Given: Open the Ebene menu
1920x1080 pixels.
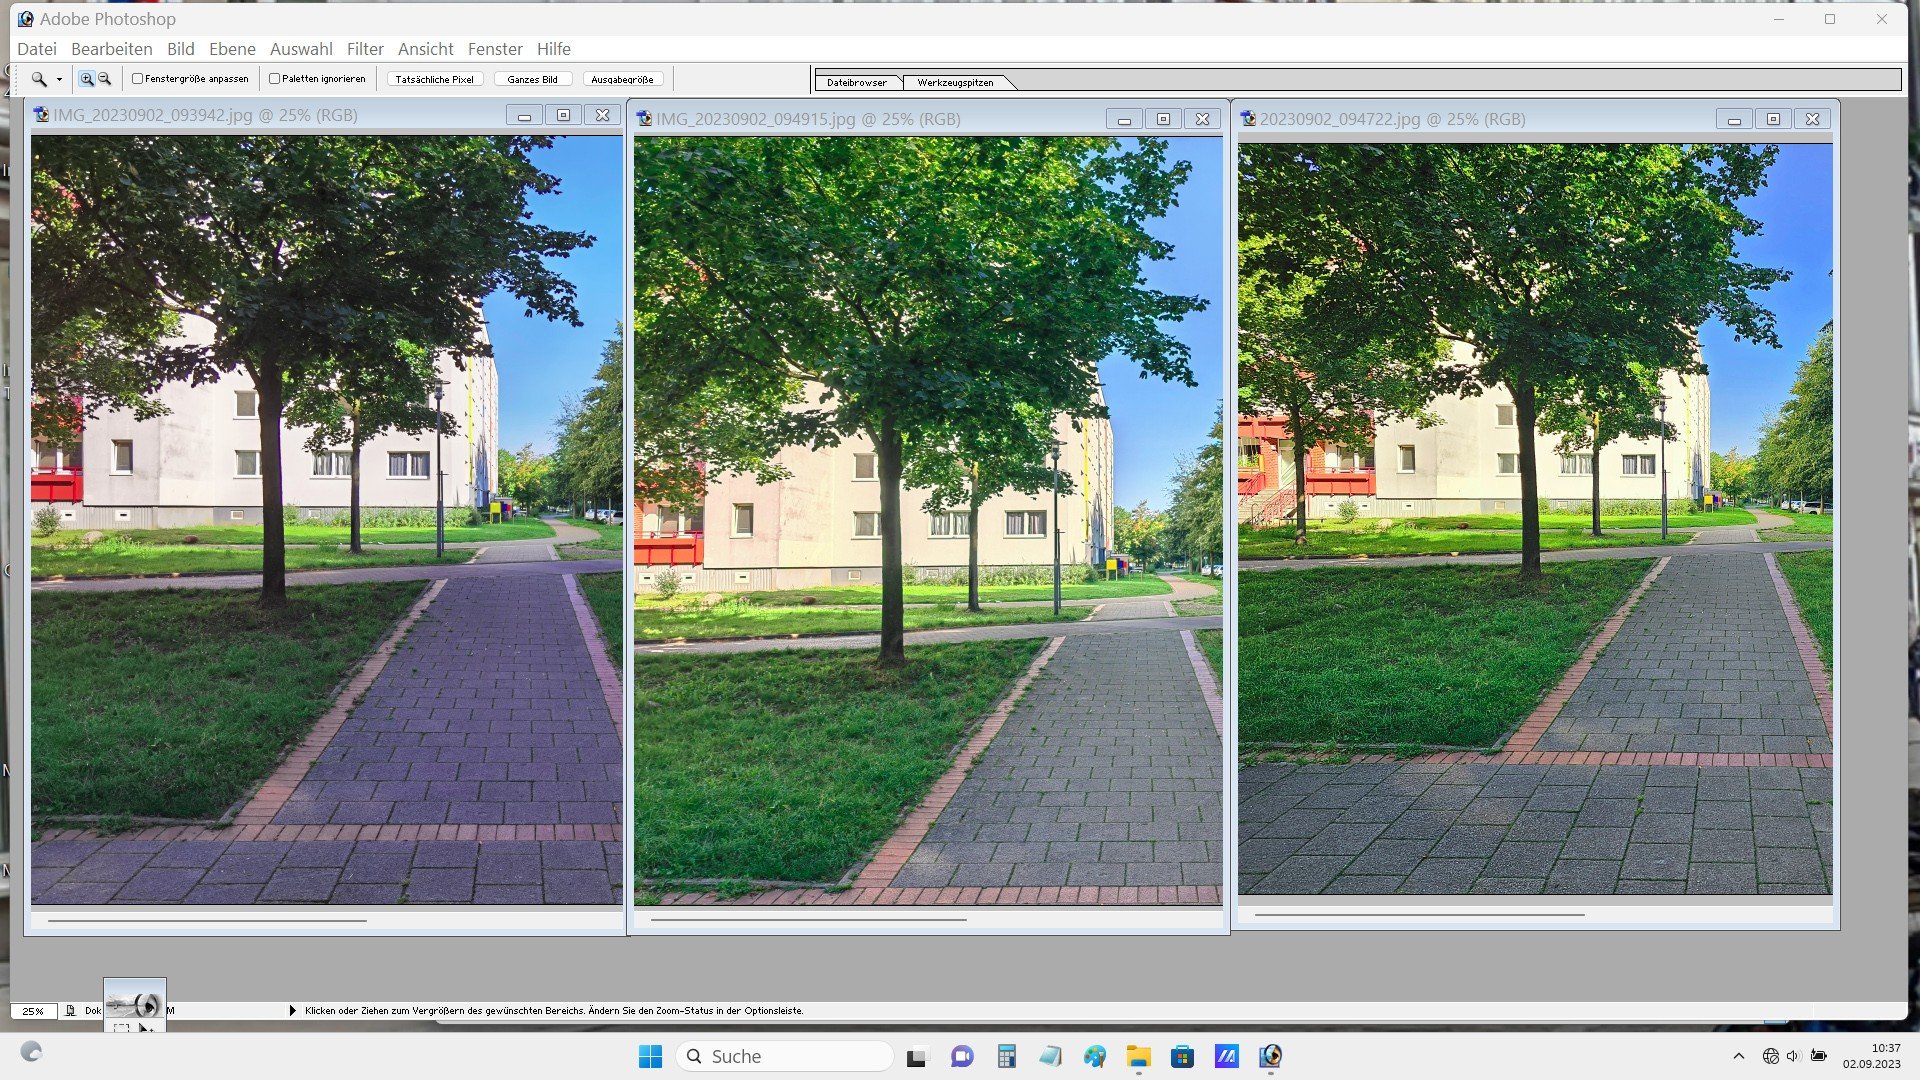Looking at the screenshot, I should click(232, 49).
